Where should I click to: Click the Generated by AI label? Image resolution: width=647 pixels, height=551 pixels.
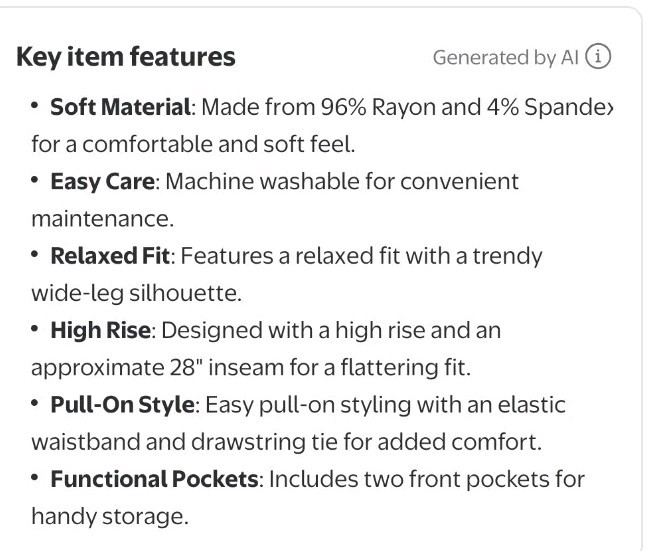505,58
